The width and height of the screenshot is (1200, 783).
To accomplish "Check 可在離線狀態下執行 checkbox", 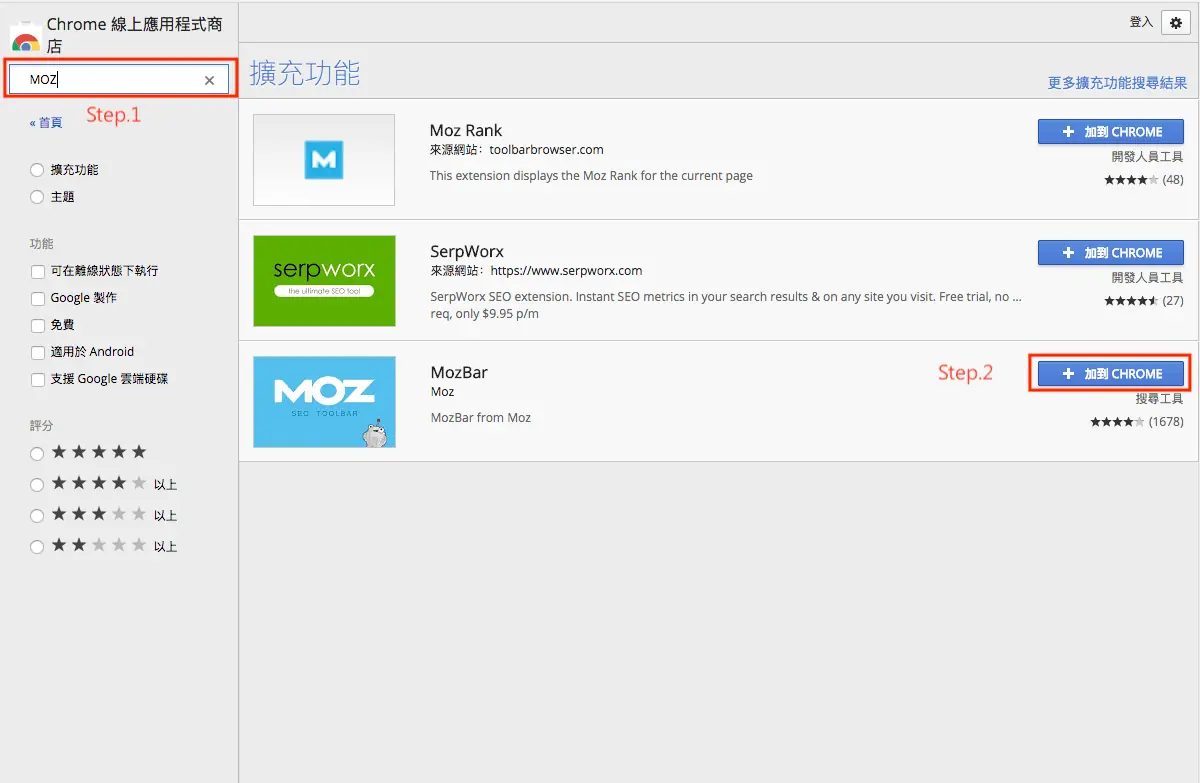I will 38,271.
